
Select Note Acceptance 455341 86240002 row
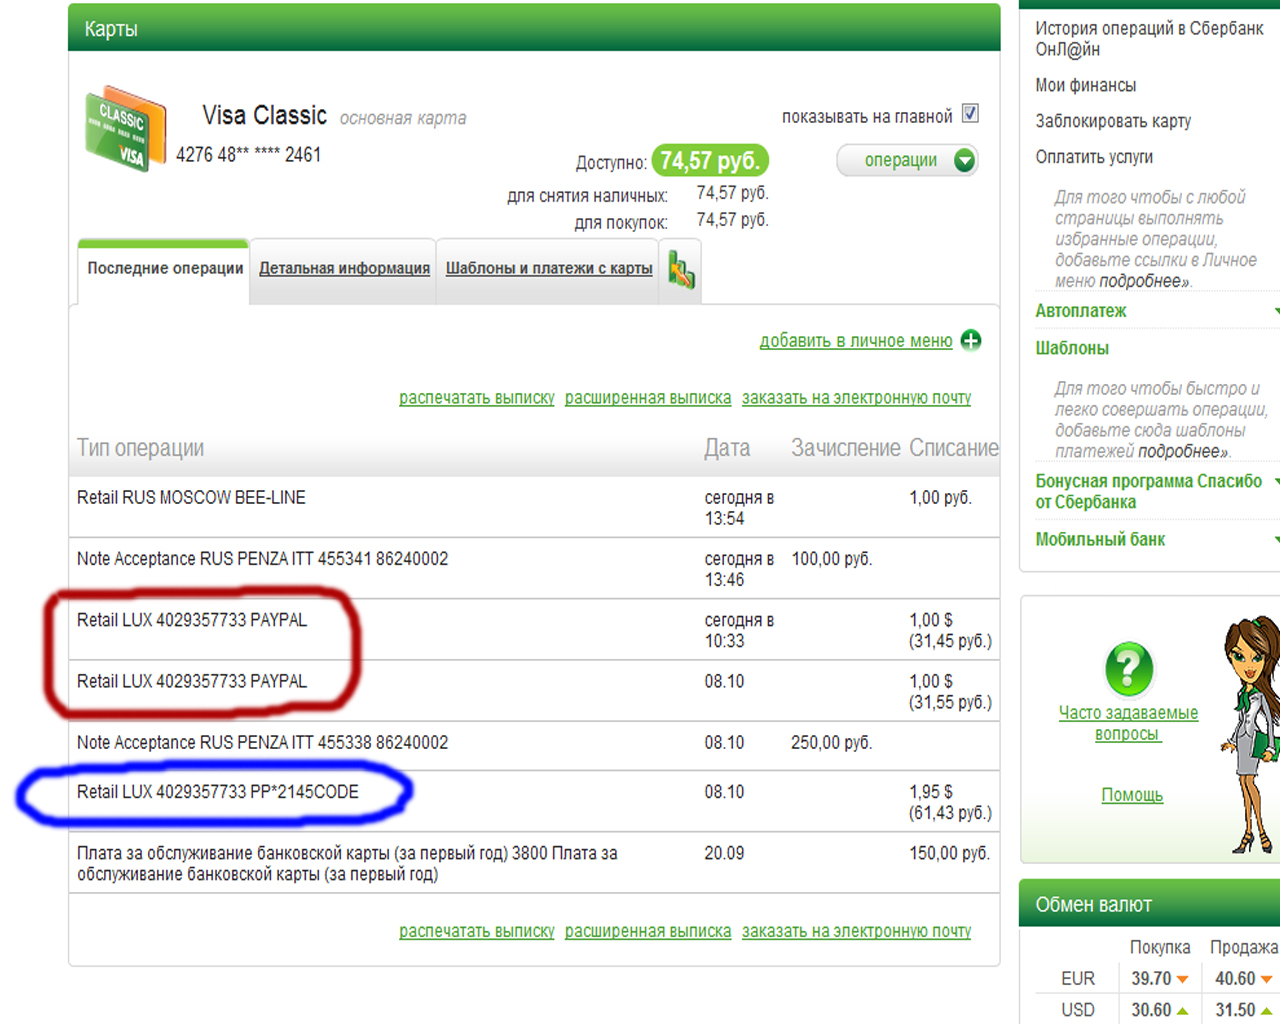coord(534,568)
